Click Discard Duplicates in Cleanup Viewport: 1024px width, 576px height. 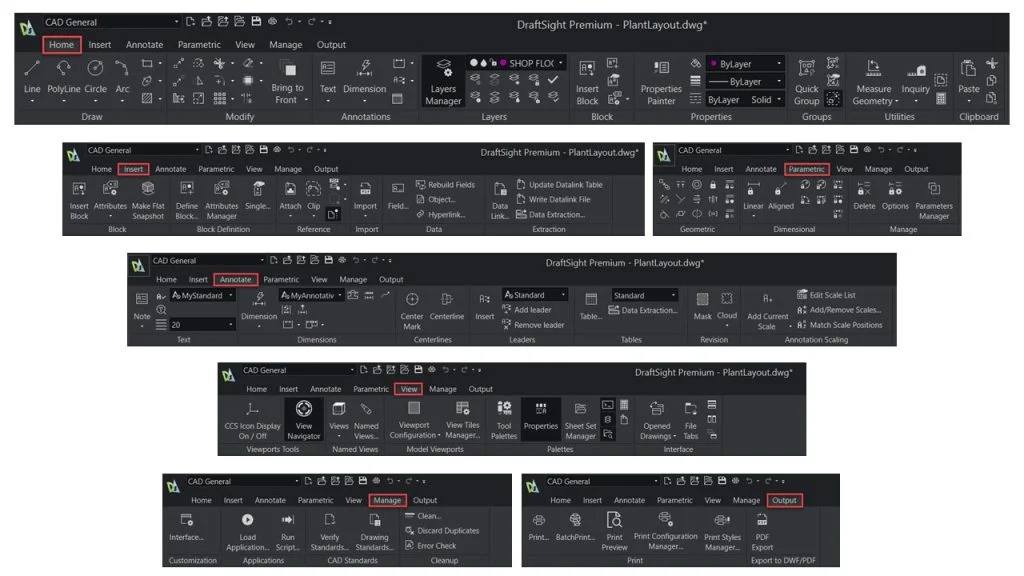pyautogui.click(x=447, y=531)
